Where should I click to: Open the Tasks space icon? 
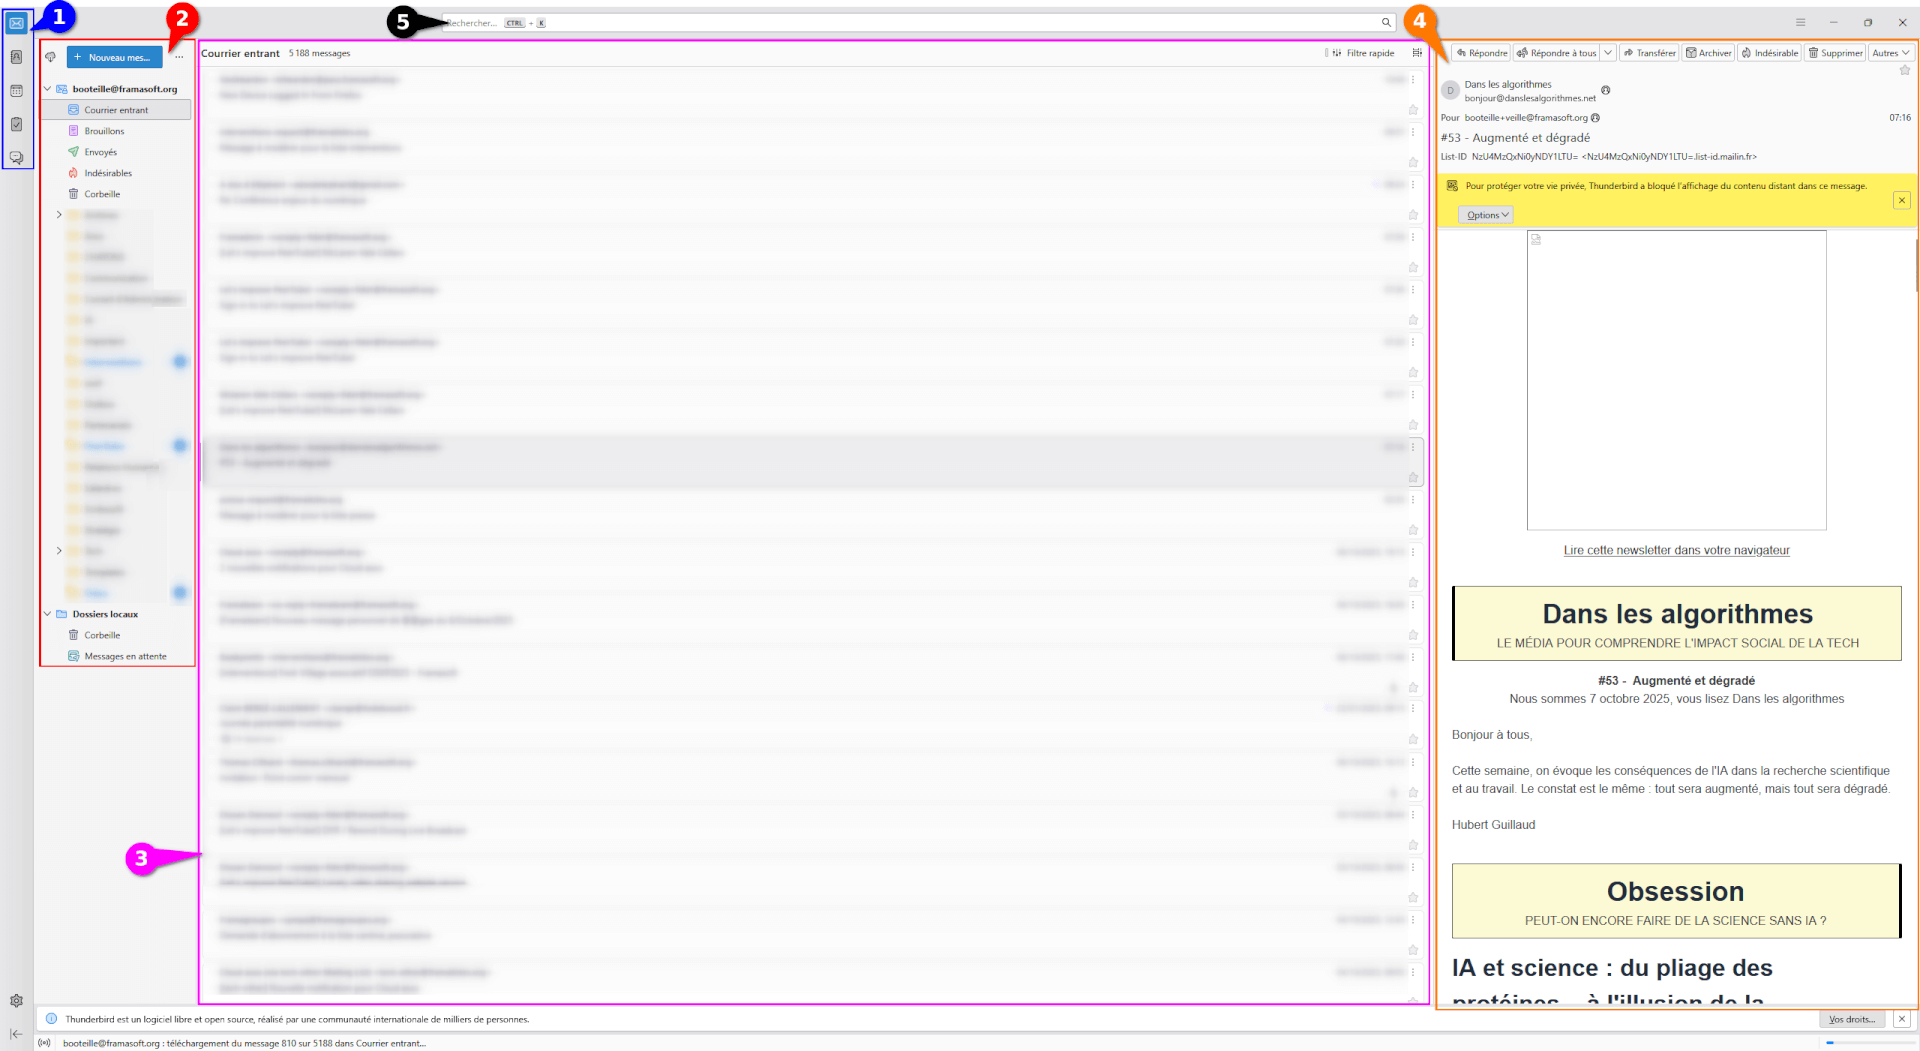click(x=16, y=124)
